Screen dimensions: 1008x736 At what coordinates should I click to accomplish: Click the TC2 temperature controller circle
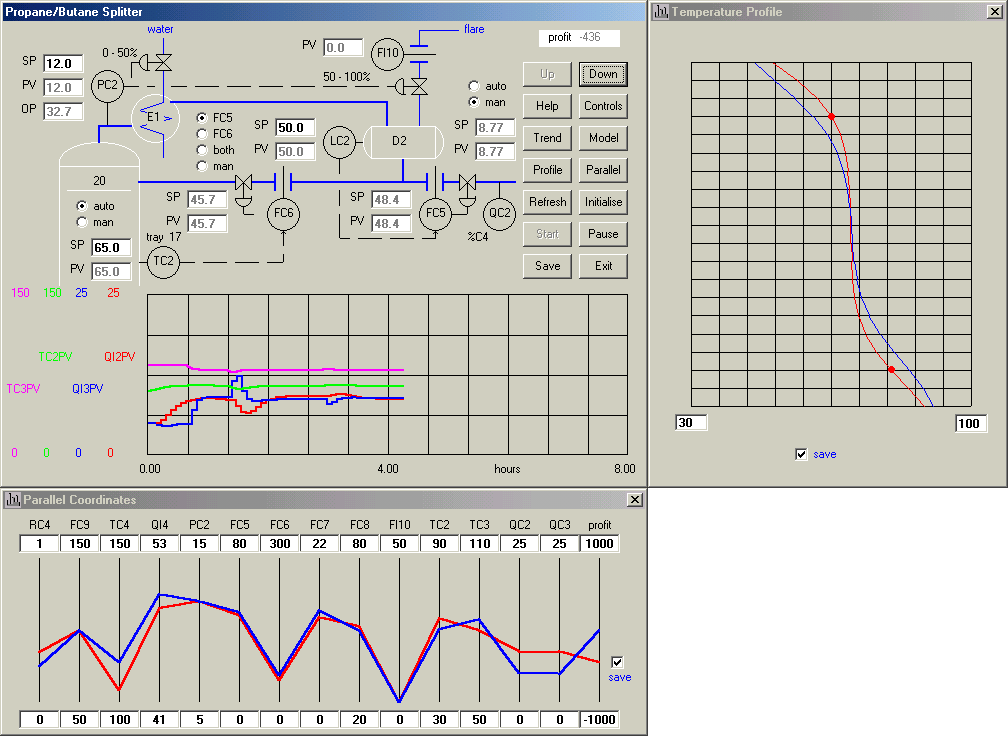pyautogui.click(x=163, y=262)
